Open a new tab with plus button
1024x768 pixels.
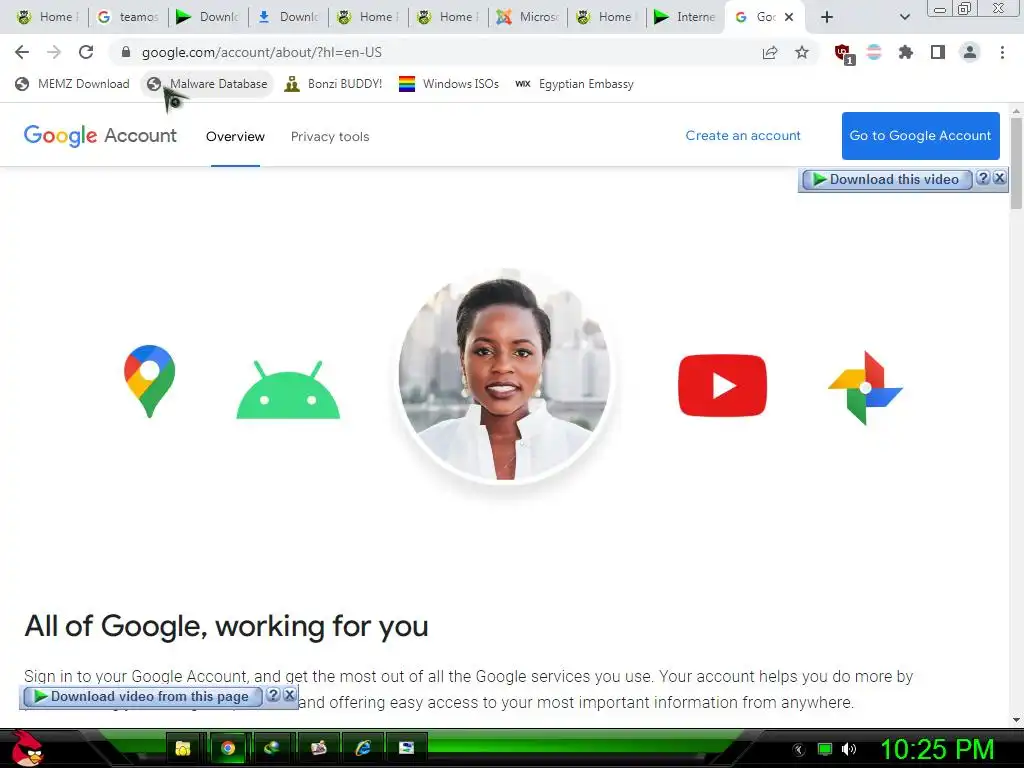[x=827, y=17]
